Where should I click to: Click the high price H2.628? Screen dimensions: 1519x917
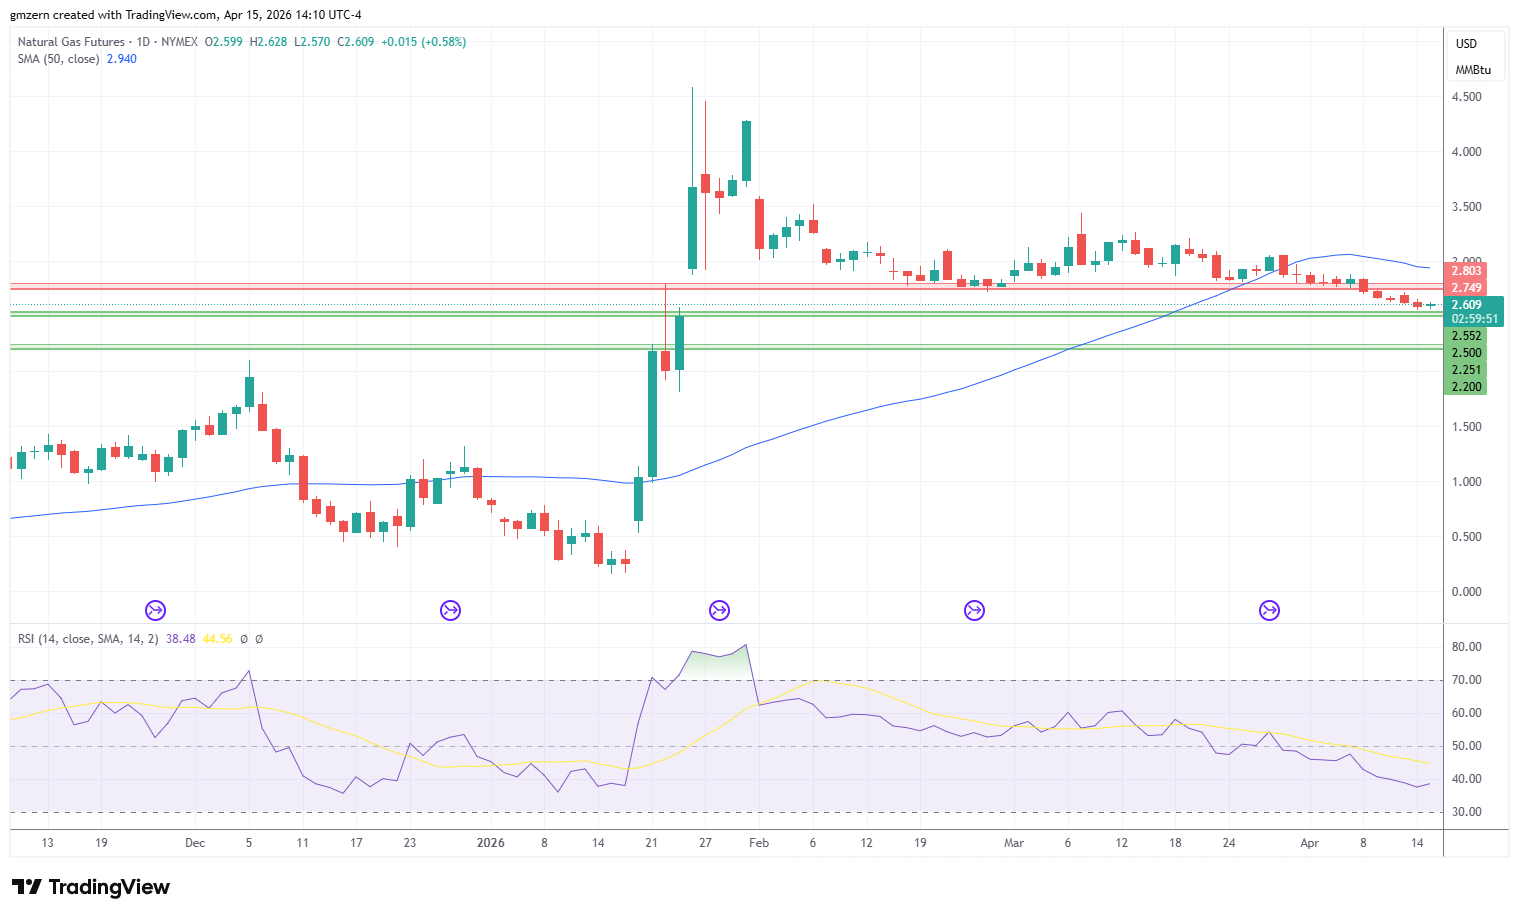coord(269,42)
